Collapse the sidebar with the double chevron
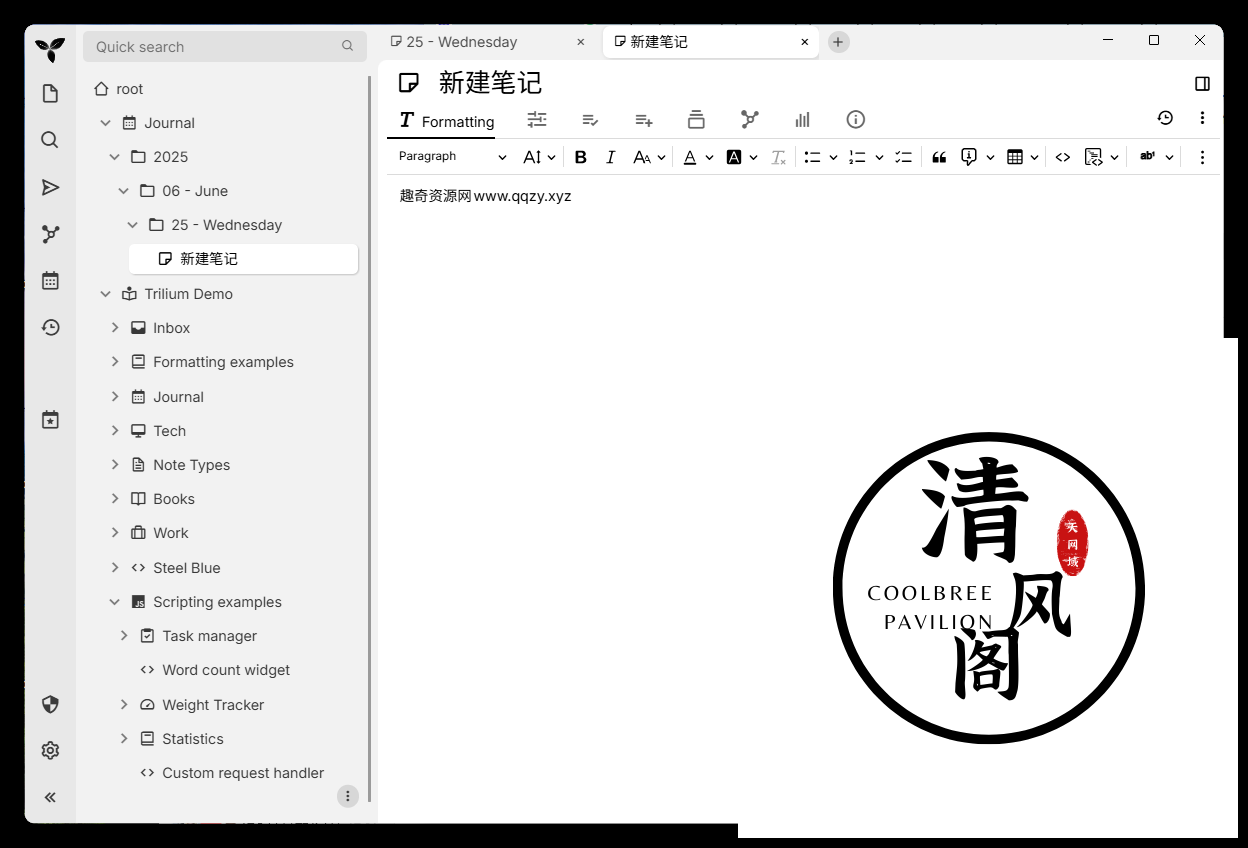Screen dimensions: 1248x848 pos(50,797)
